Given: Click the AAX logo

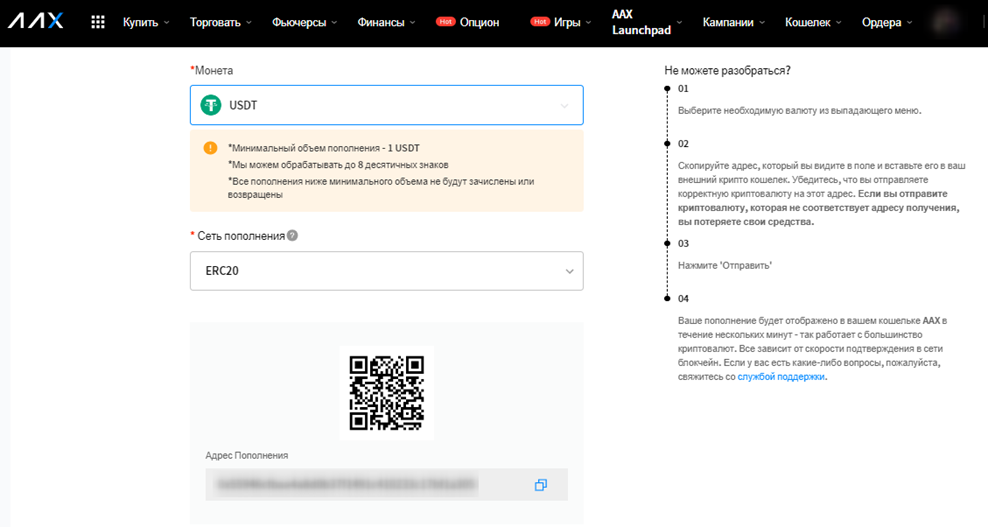Looking at the screenshot, I should pyautogui.click(x=36, y=21).
